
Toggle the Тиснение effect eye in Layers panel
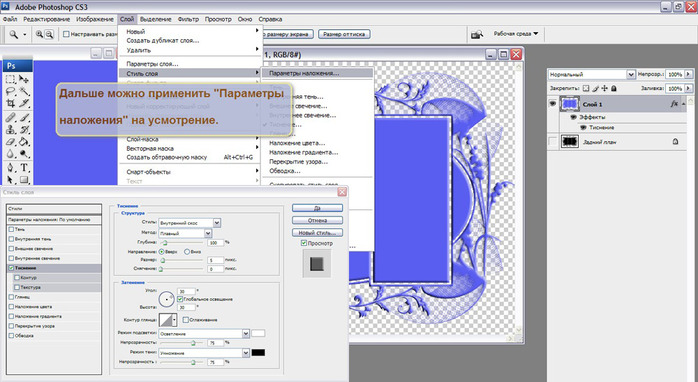click(583, 127)
